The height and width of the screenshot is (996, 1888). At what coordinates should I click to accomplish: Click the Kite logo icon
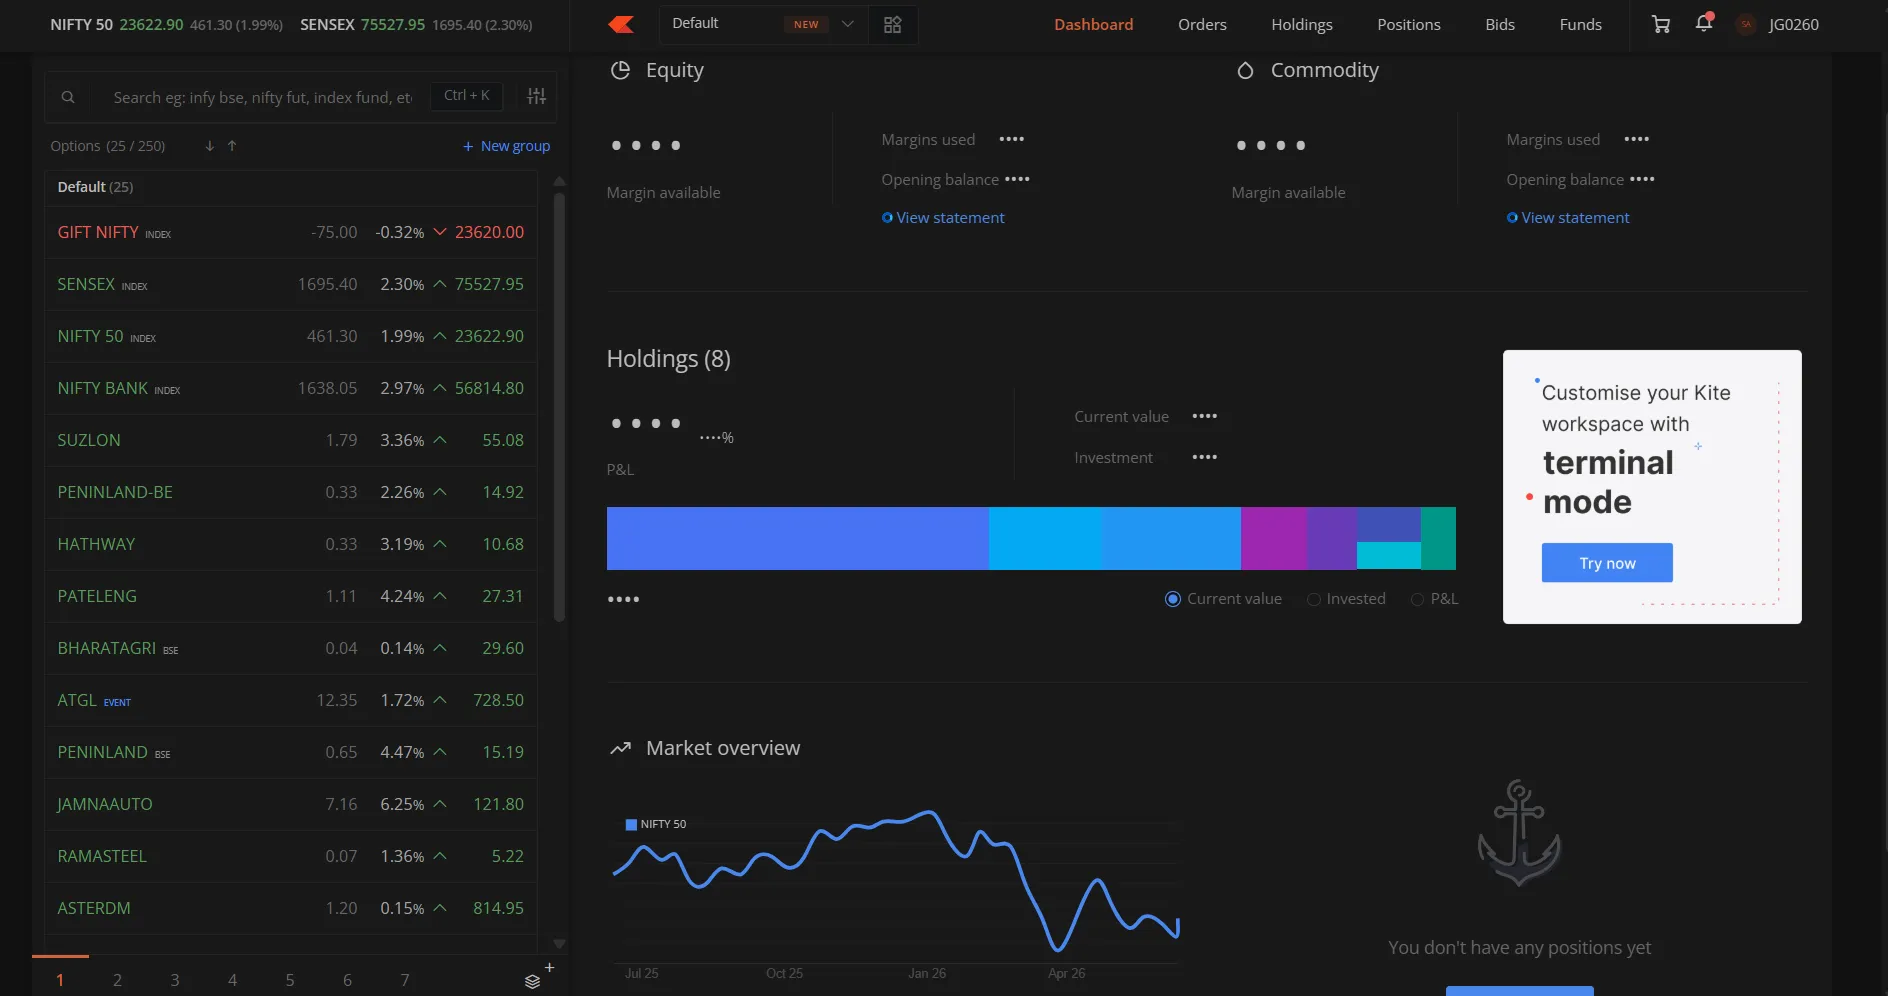point(621,24)
